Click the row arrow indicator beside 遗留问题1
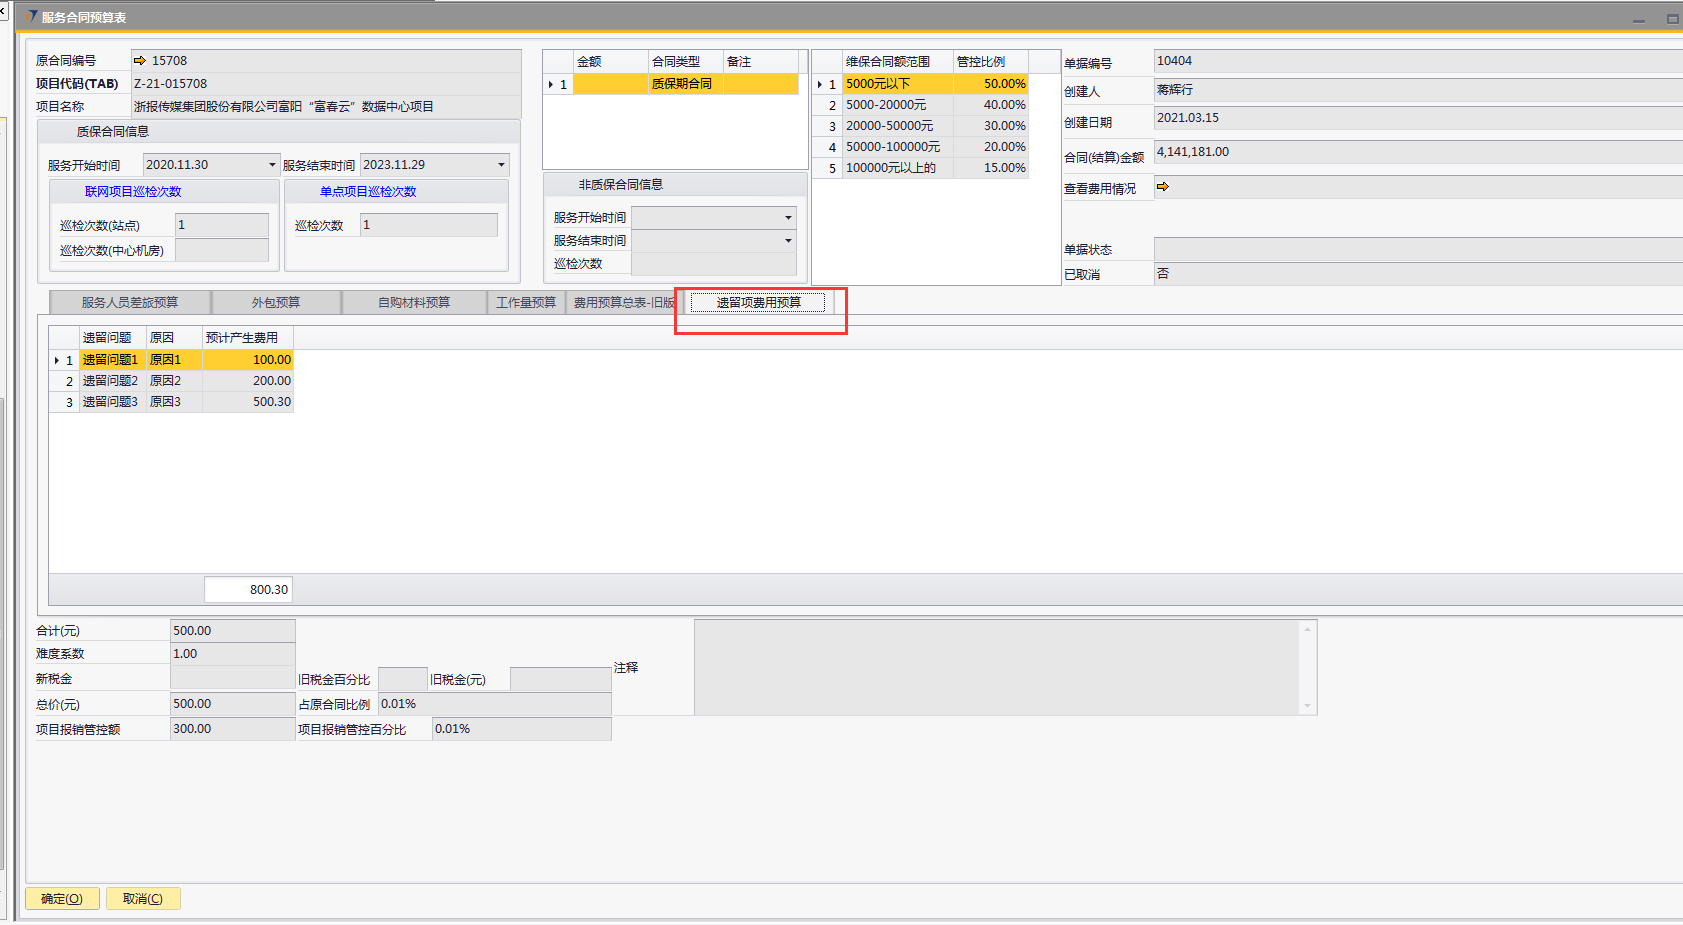This screenshot has width=1683, height=925. 56,360
